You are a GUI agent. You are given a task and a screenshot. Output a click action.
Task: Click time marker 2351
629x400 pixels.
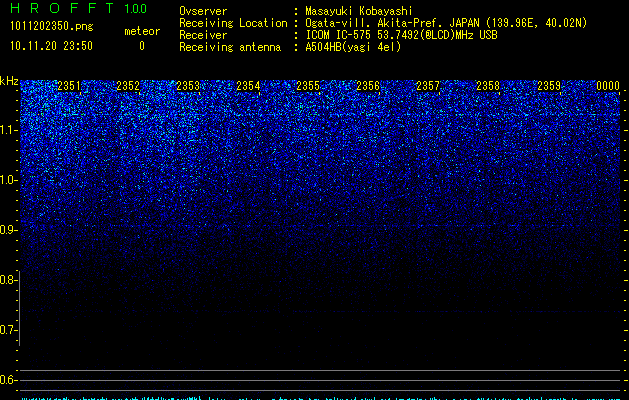(x=69, y=86)
